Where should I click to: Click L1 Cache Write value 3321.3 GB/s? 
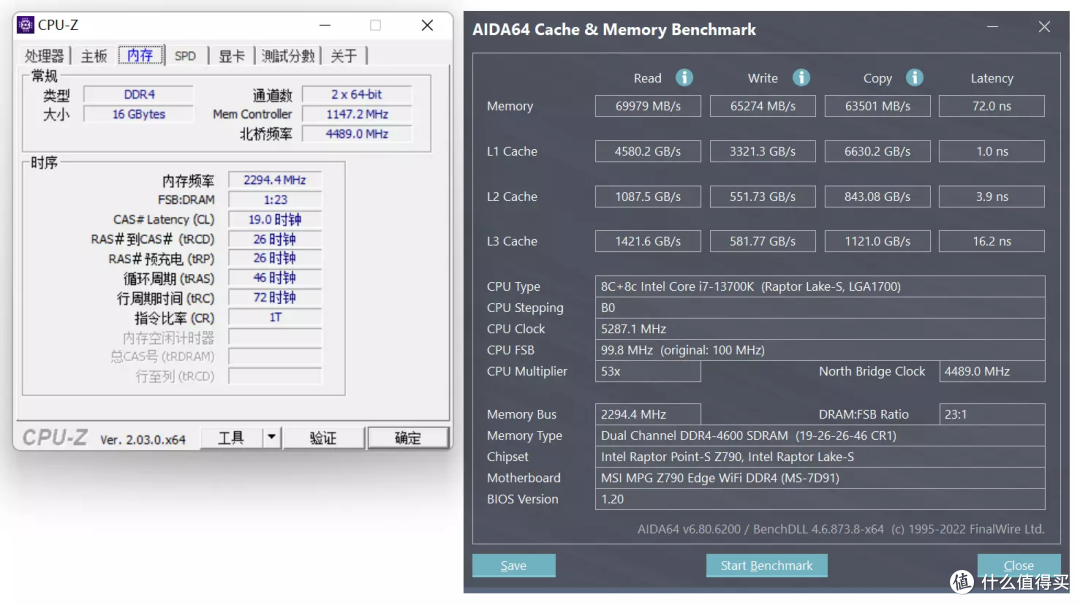pyautogui.click(x=762, y=151)
